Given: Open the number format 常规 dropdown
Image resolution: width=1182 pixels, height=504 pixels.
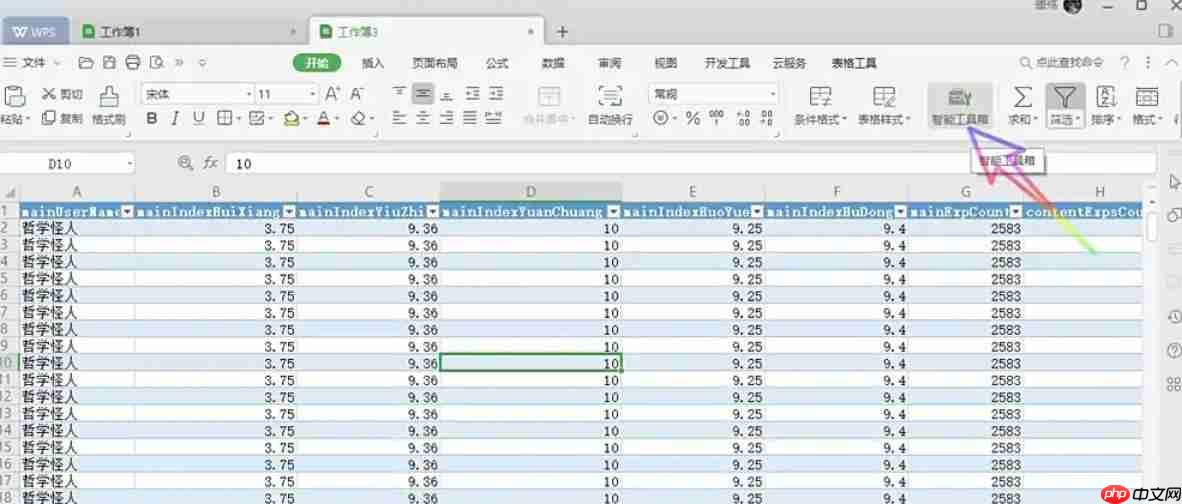Looking at the screenshot, I should (x=772, y=94).
